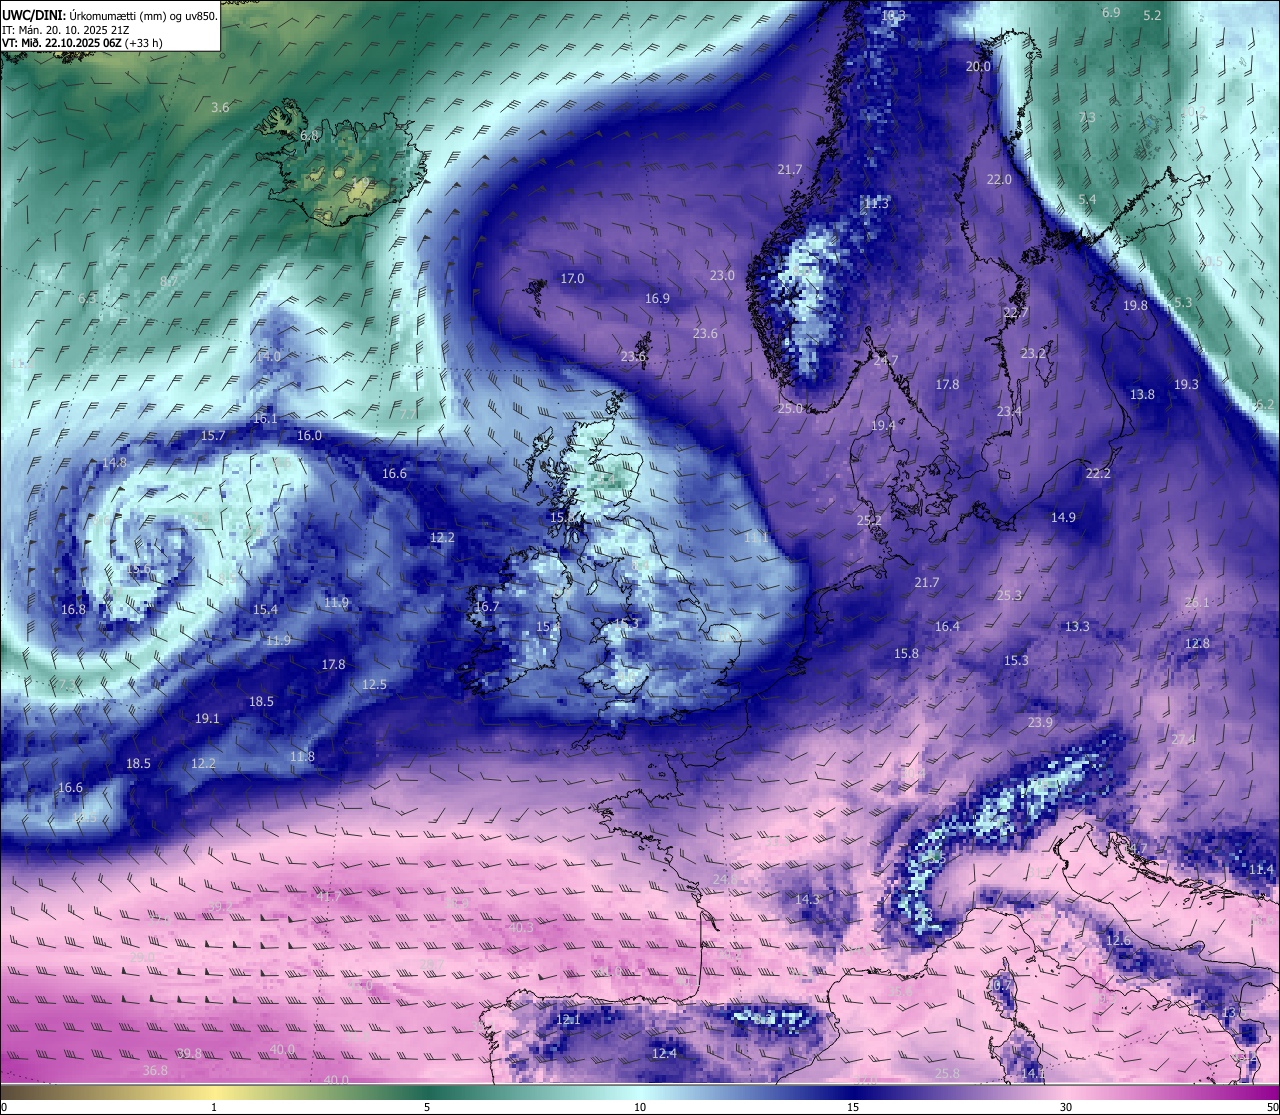Click the value 19.1 in the Atlantic
Viewport: 1280px width, 1115px height.
click(207, 718)
